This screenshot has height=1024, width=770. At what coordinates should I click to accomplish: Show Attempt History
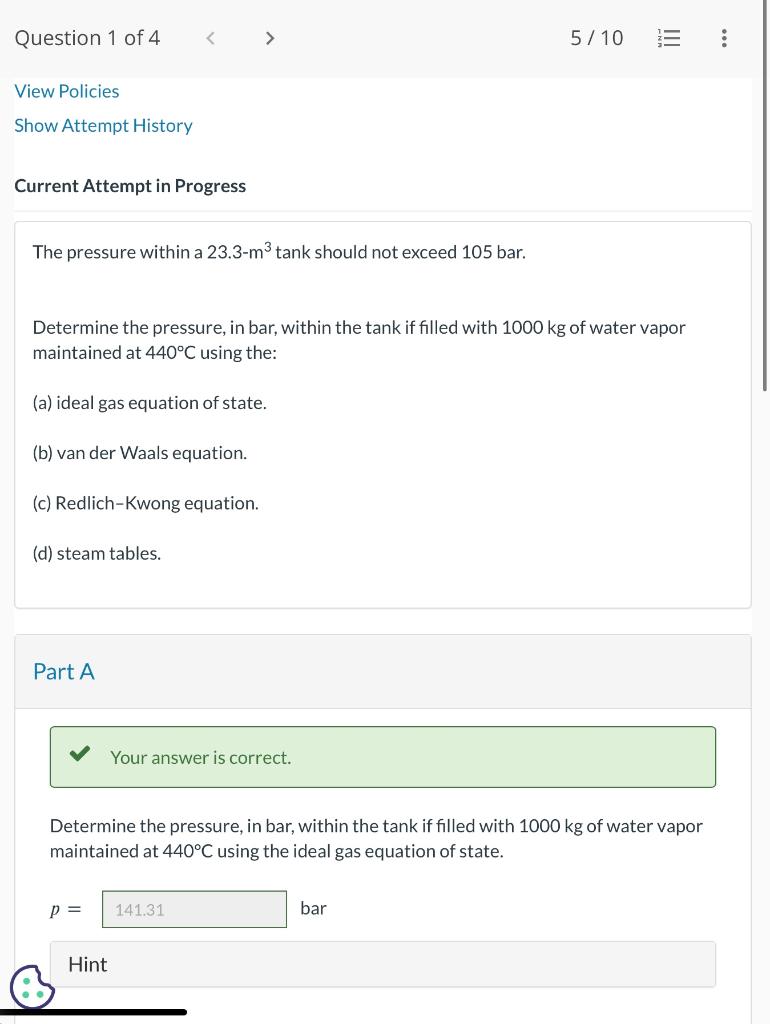pos(103,125)
